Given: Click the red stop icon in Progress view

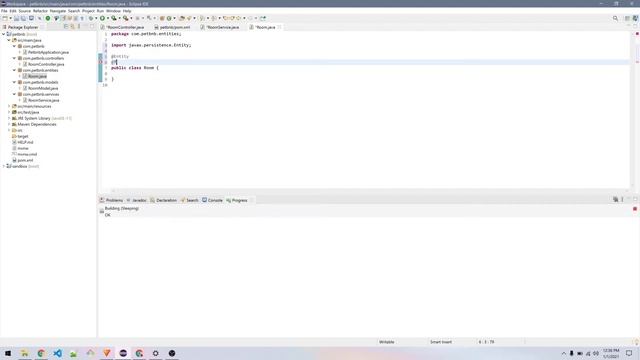Looking at the screenshot, I should coord(635,209).
